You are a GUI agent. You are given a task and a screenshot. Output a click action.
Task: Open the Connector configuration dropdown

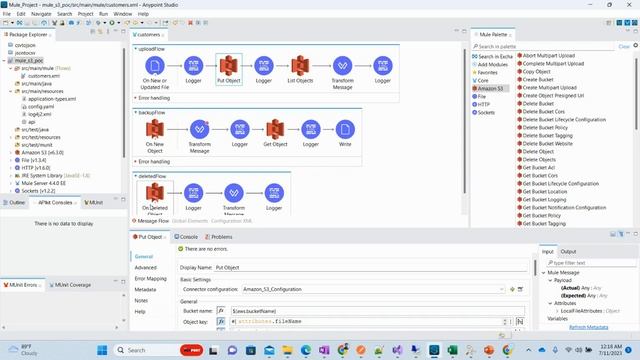pyautogui.click(x=501, y=289)
